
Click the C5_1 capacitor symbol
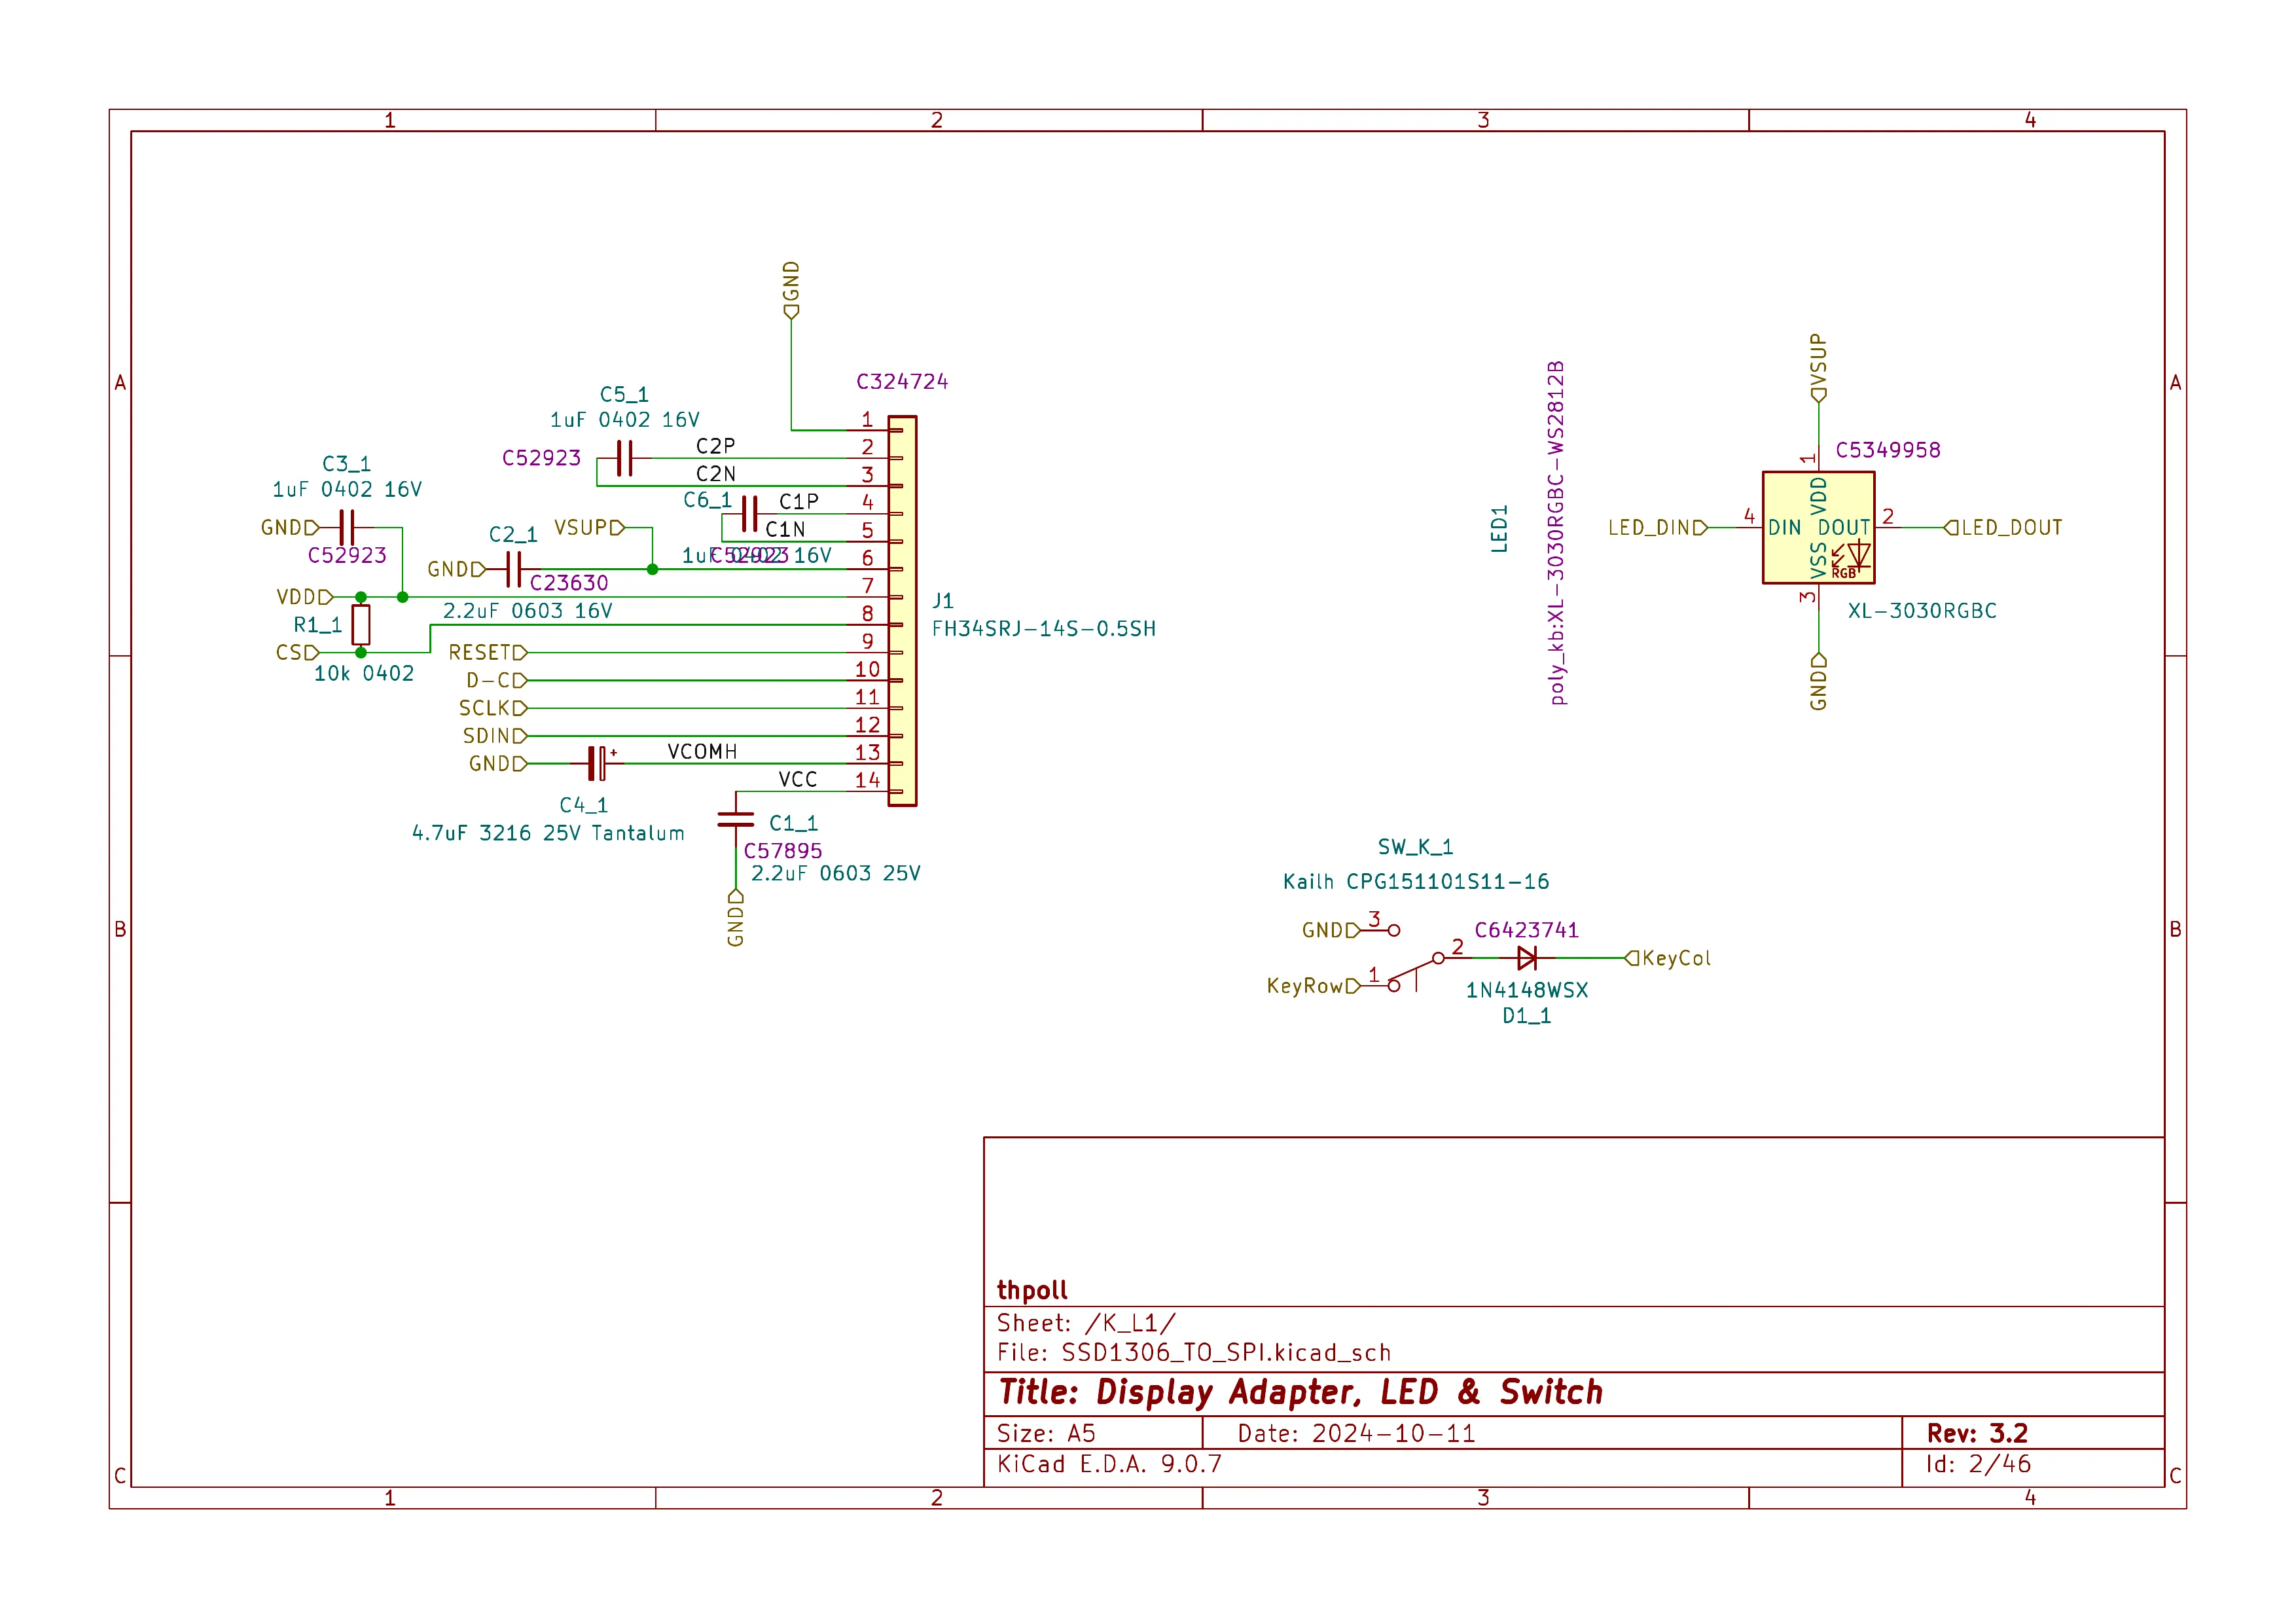[625, 458]
